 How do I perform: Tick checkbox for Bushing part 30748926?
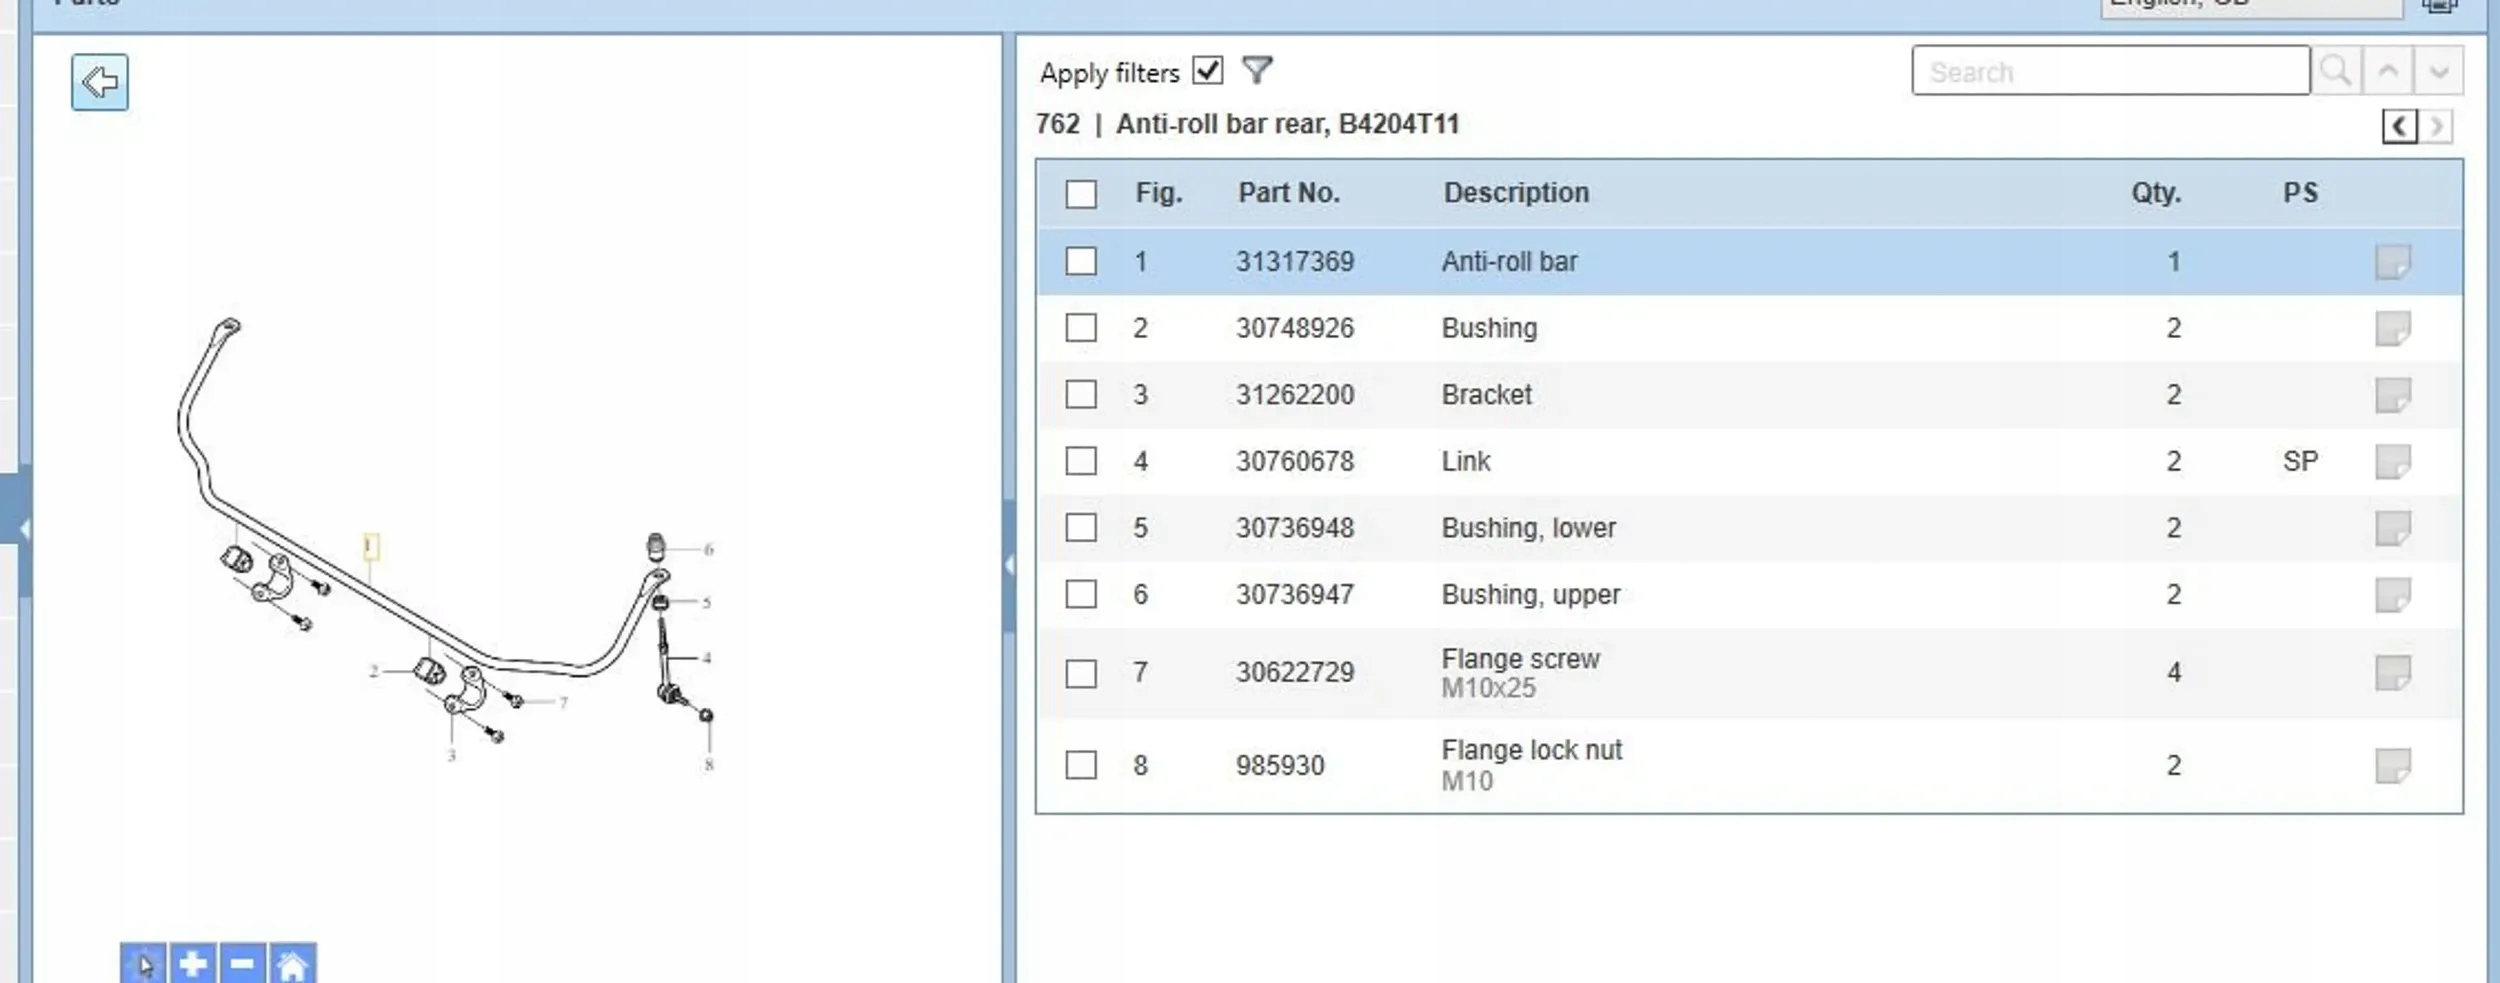pyautogui.click(x=1081, y=328)
